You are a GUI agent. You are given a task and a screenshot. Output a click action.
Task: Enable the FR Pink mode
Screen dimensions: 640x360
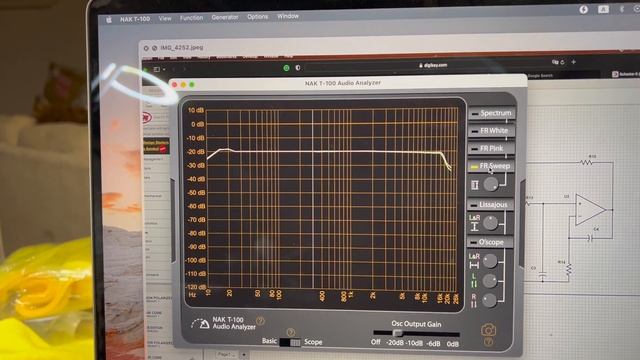tap(491, 149)
